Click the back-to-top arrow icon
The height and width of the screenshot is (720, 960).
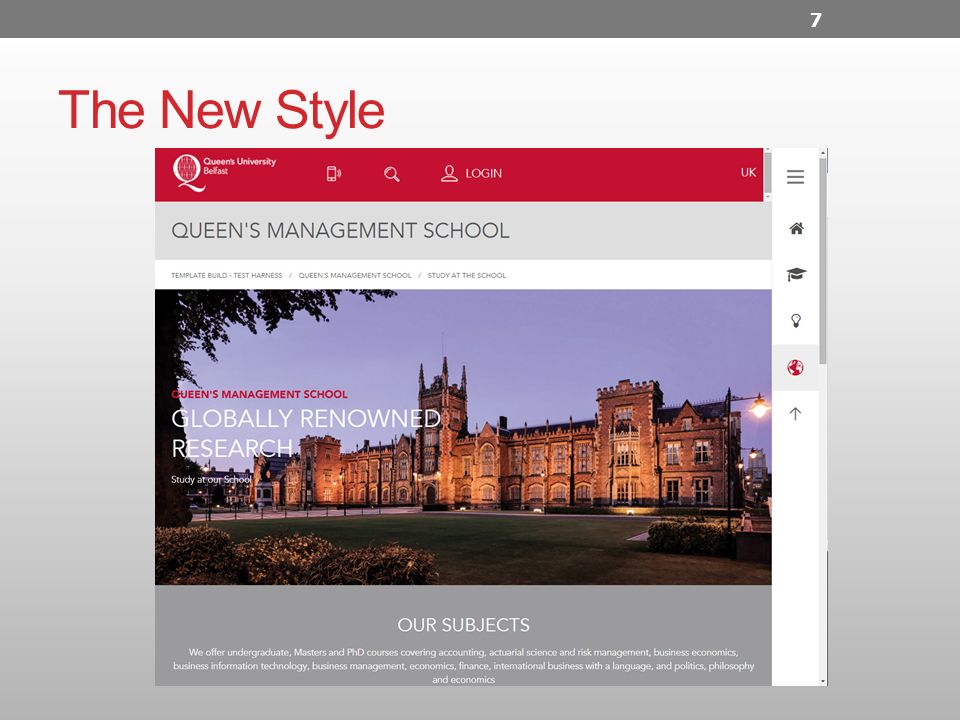[x=795, y=414]
